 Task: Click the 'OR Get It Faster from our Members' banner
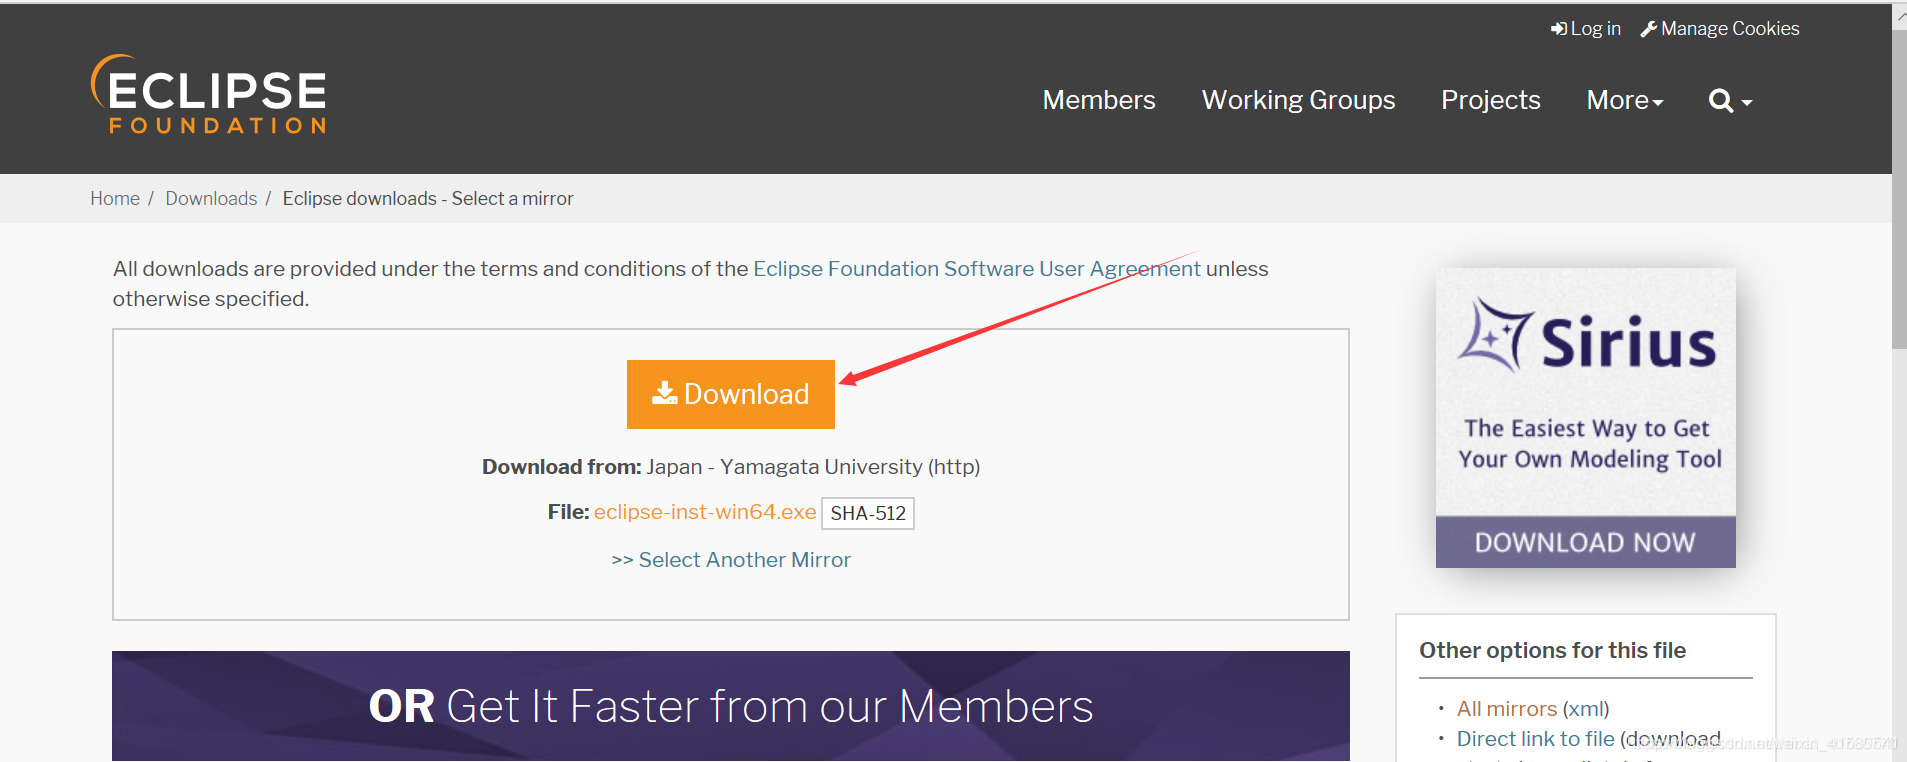(x=731, y=706)
